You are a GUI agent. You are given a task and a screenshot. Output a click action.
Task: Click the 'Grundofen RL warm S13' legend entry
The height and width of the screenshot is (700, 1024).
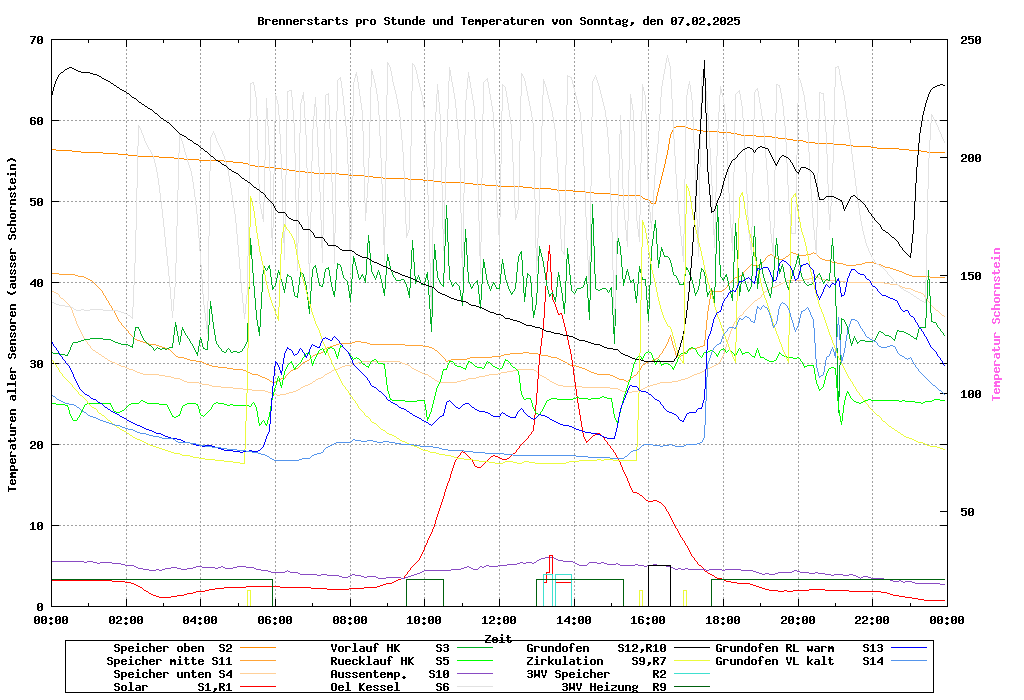(x=799, y=648)
